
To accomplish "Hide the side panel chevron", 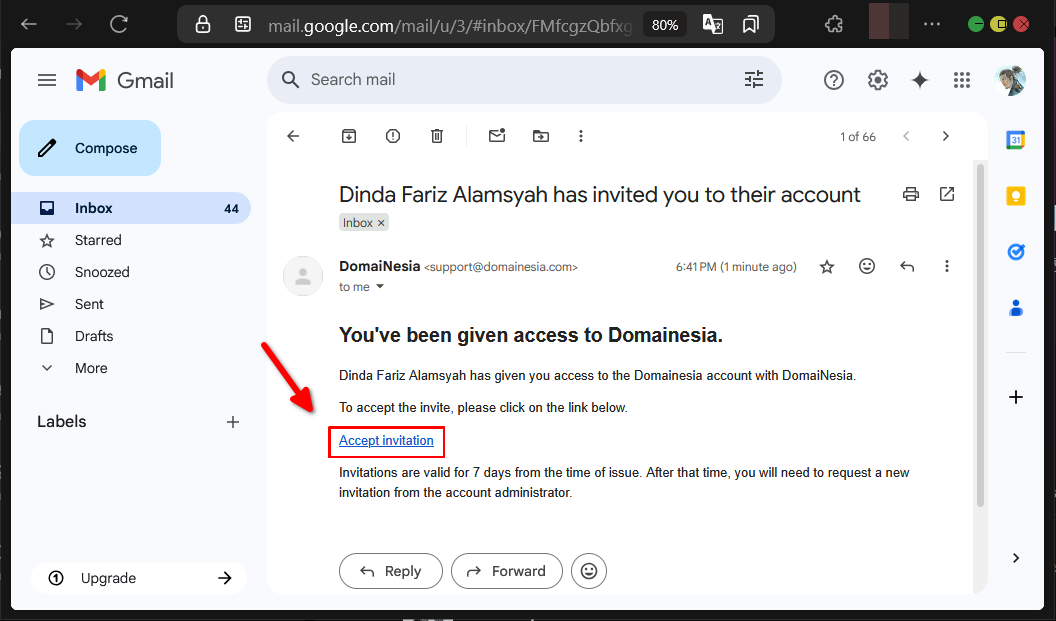I will tap(1016, 558).
